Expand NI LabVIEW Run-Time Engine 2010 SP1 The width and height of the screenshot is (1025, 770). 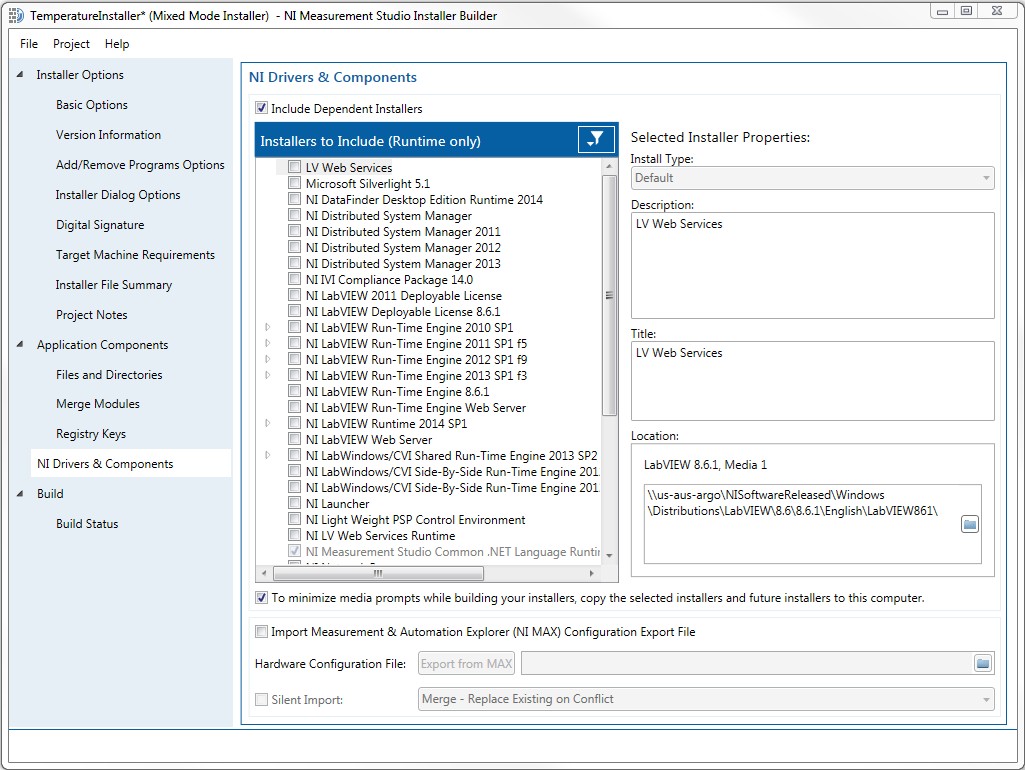[x=268, y=327]
